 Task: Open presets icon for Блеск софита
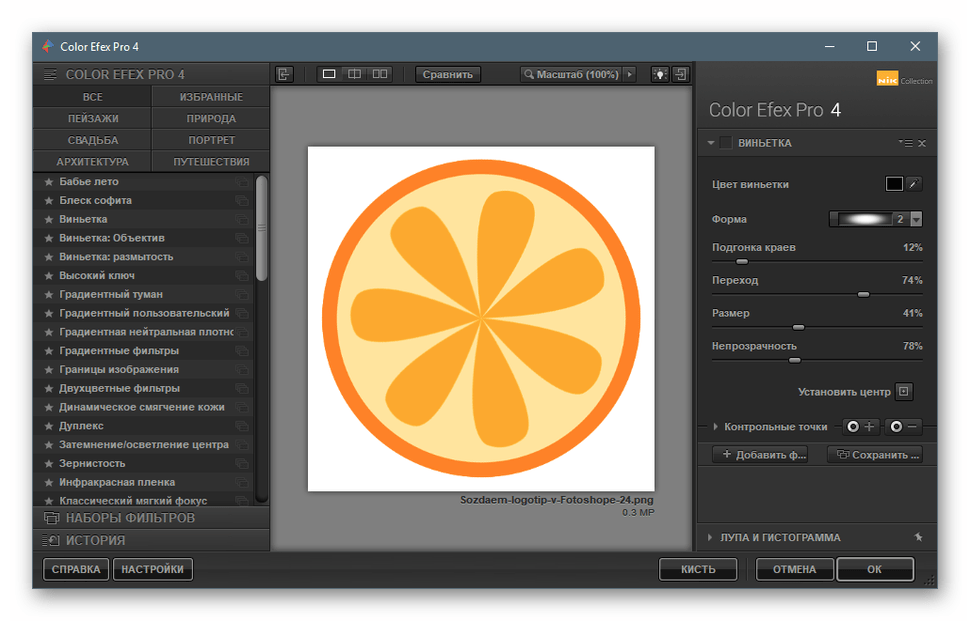[242, 200]
